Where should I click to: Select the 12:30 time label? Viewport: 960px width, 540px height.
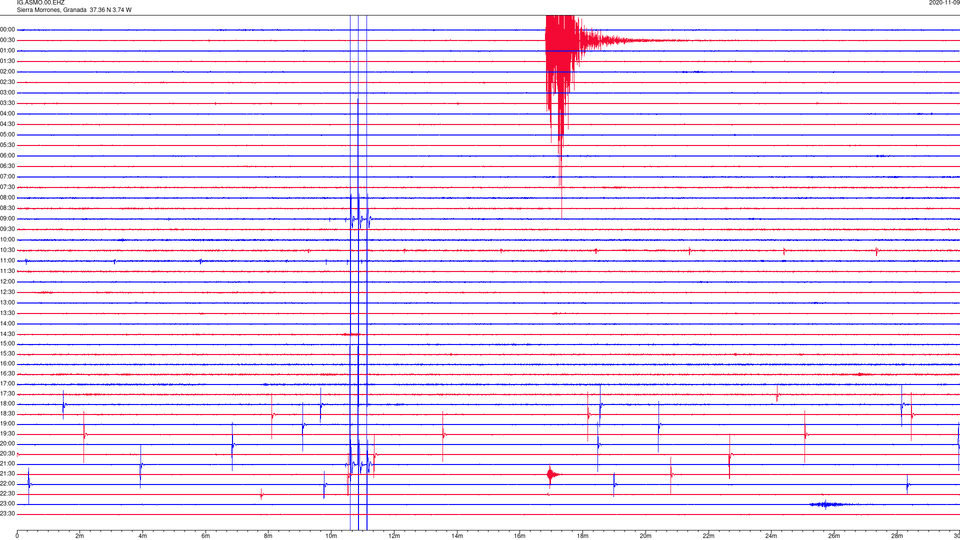[x=7, y=291]
